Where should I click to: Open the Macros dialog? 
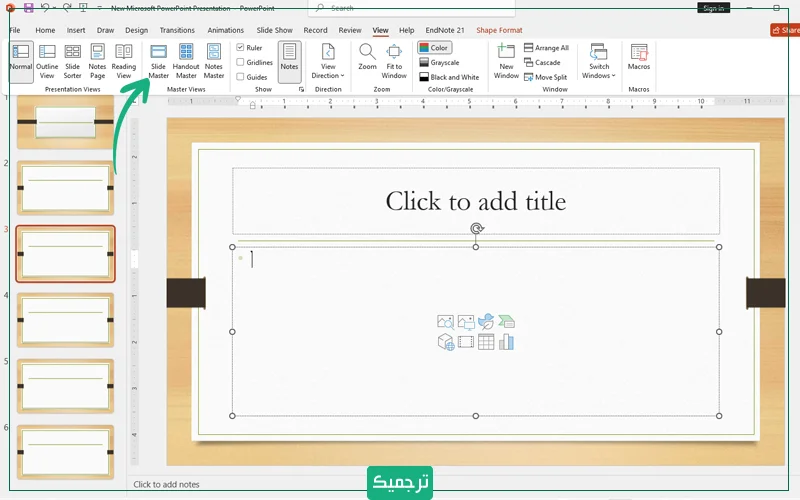tap(639, 57)
